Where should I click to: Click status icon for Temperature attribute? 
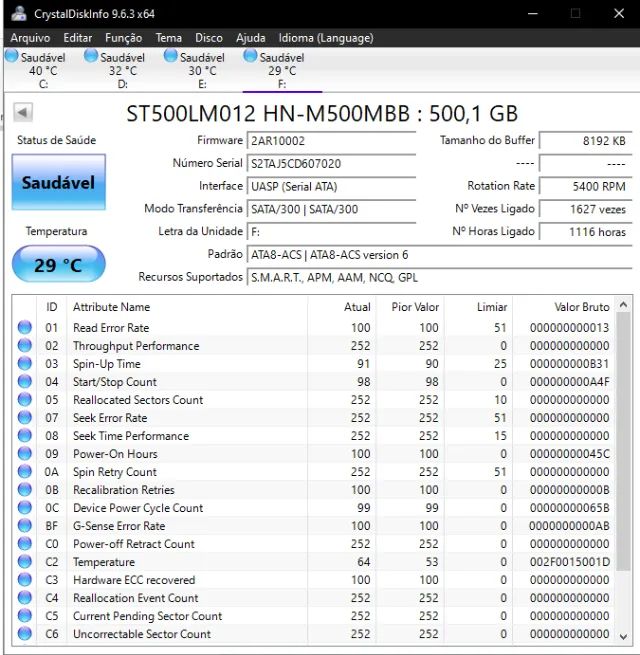pyautogui.click(x=25, y=561)
